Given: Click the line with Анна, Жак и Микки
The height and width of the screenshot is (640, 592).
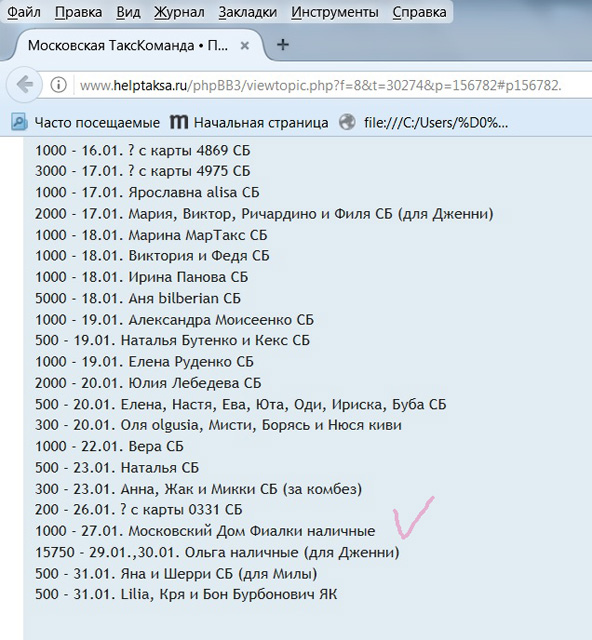Looking at the screenshot, I should click(x=198, y=489).
